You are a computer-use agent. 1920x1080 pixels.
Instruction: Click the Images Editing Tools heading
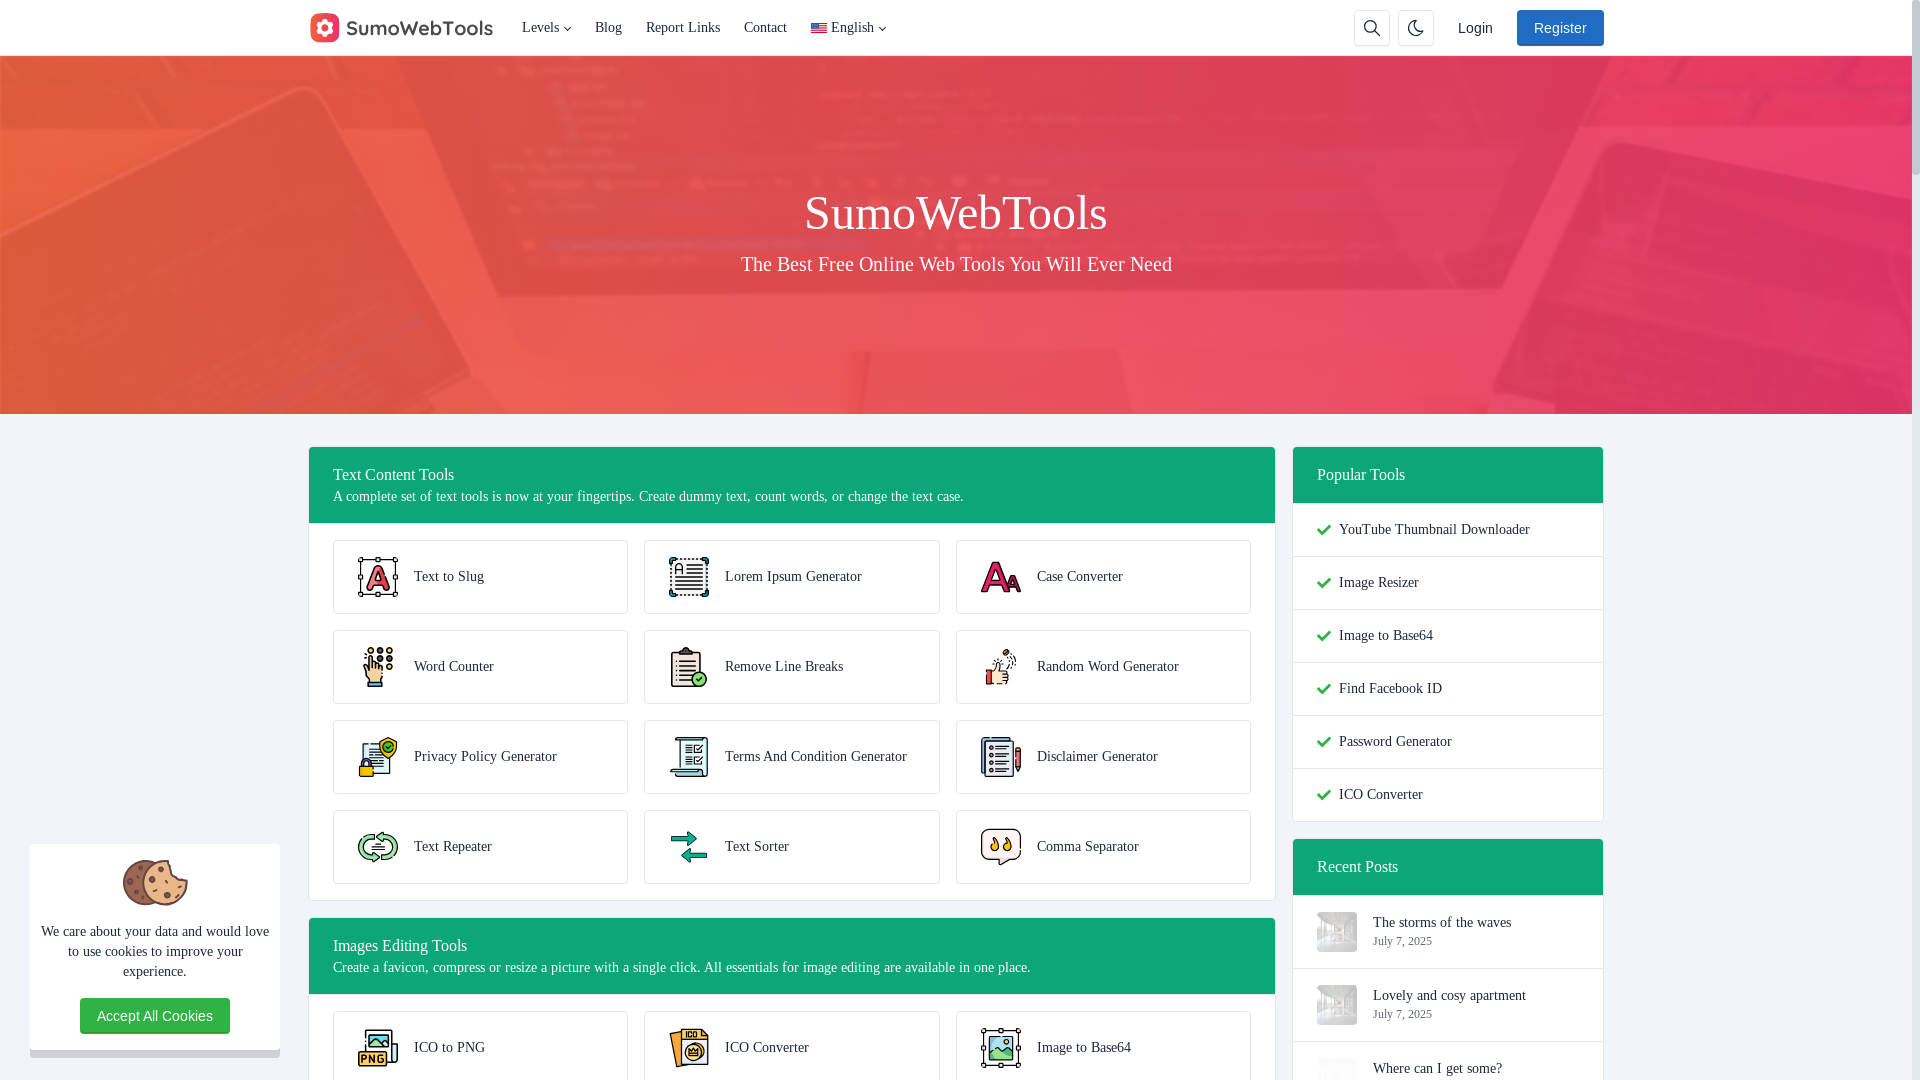click(x=400, y=946)
